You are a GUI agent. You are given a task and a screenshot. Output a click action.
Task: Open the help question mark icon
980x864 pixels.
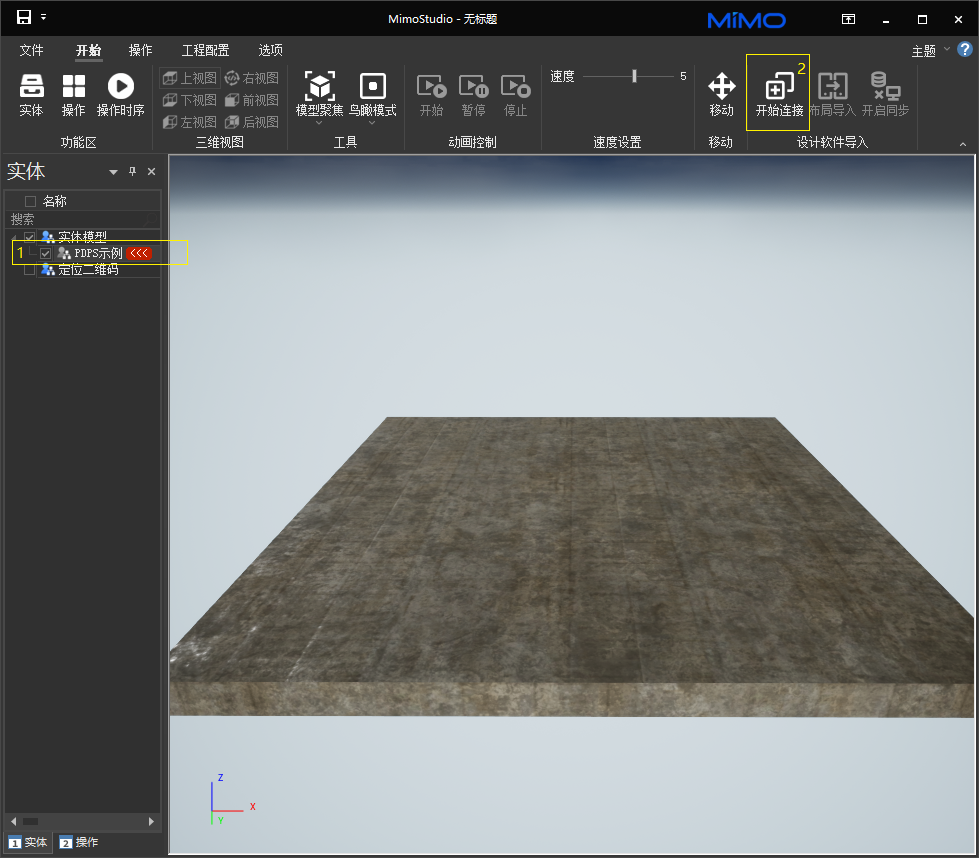click(x=965, y=49)
